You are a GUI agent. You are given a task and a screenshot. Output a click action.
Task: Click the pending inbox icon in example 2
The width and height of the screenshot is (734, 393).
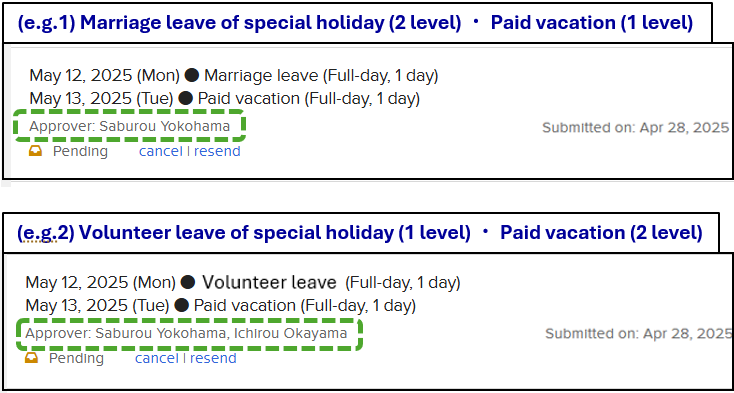[32, 358]
